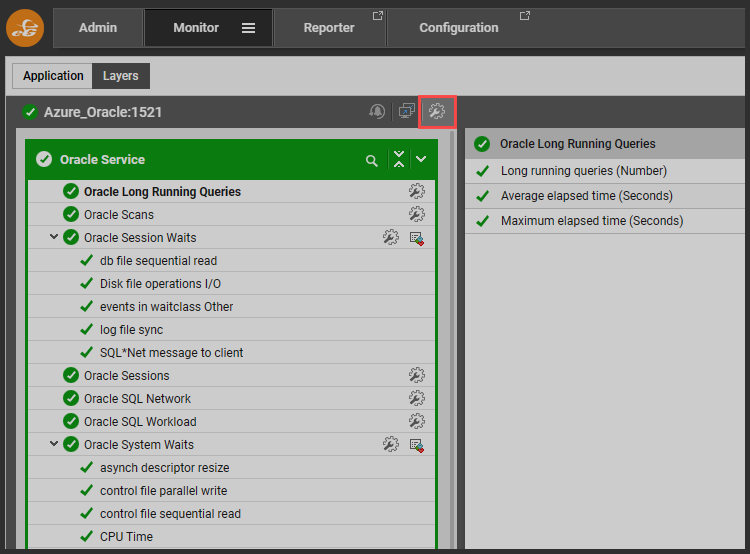Configure Oracle SQL Workload wrench icon
Image resolution: width=750 pixels, height=554 pixels.
(417, 421)
